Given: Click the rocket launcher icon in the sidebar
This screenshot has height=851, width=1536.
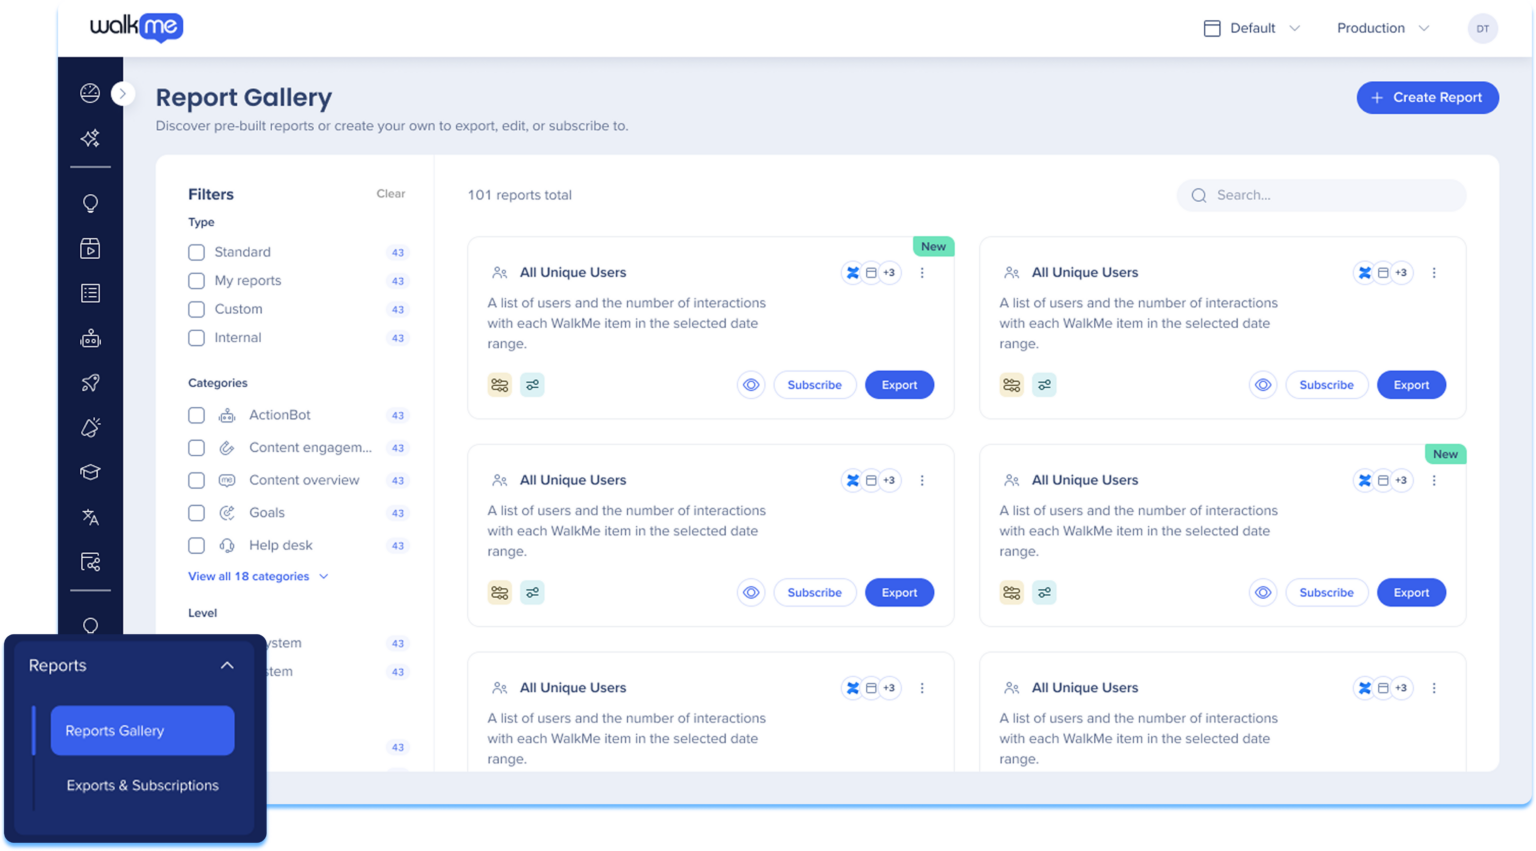Looking at the screenshot, I should pyautogui.click(x=90, y=383).
